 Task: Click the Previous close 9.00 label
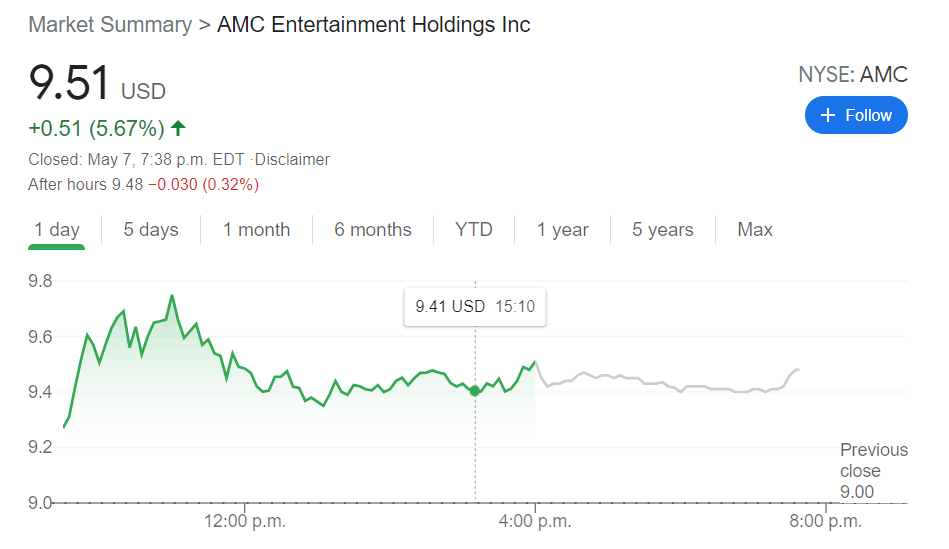pyautogui.click(x=860, y=470)
